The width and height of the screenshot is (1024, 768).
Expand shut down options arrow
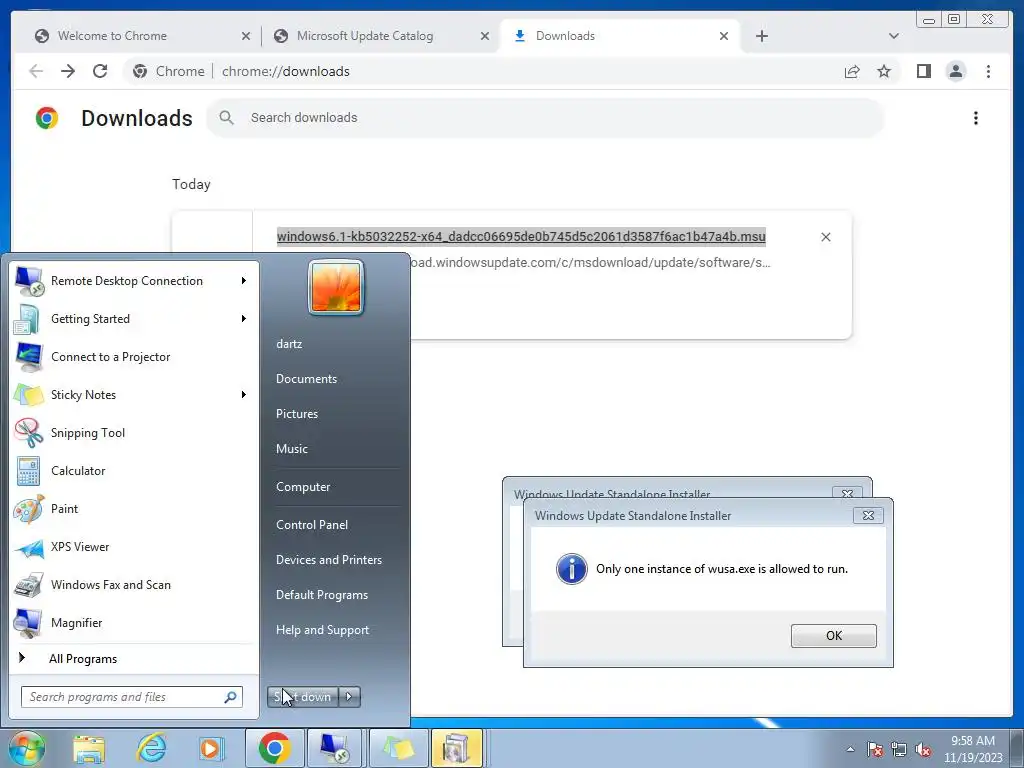point(349,697)
